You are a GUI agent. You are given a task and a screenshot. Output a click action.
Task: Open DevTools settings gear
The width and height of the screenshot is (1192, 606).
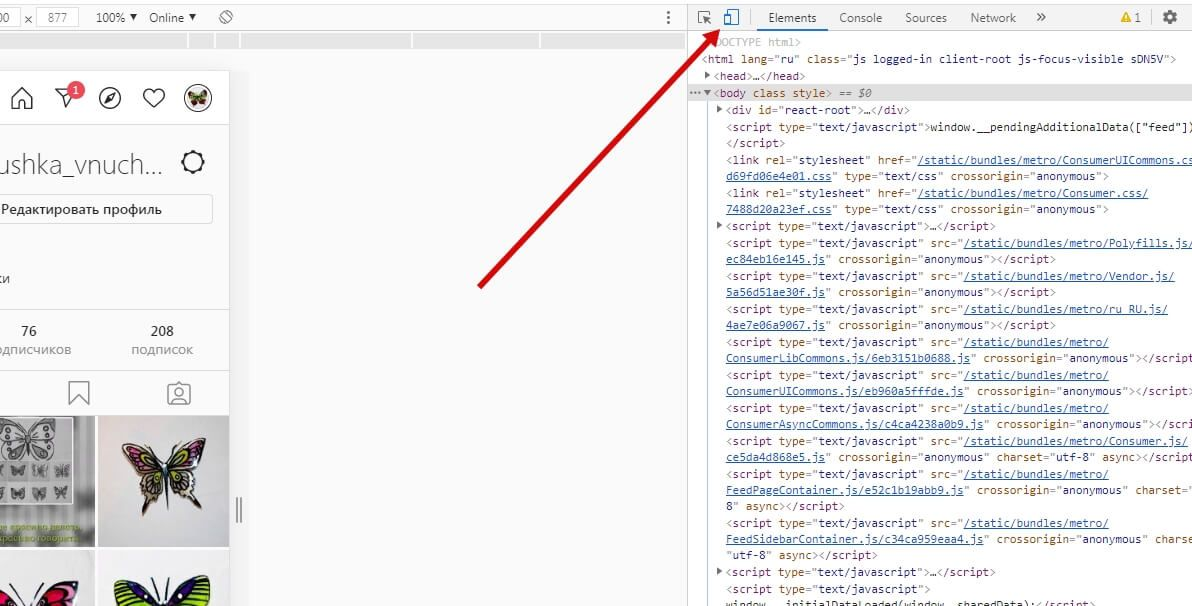point(1170,17)
